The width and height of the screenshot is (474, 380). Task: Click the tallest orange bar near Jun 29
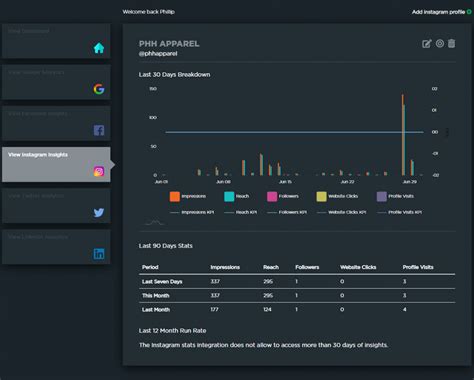402,135
